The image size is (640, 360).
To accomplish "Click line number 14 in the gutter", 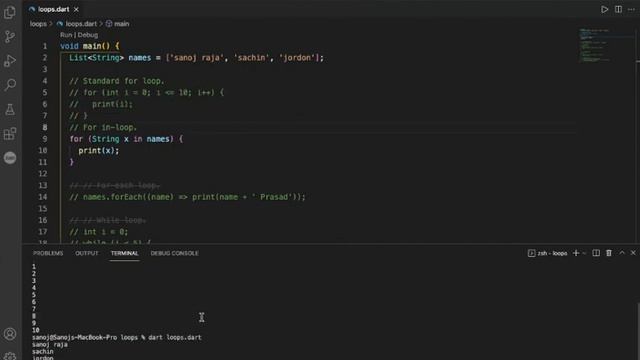I will pos(42,197).
